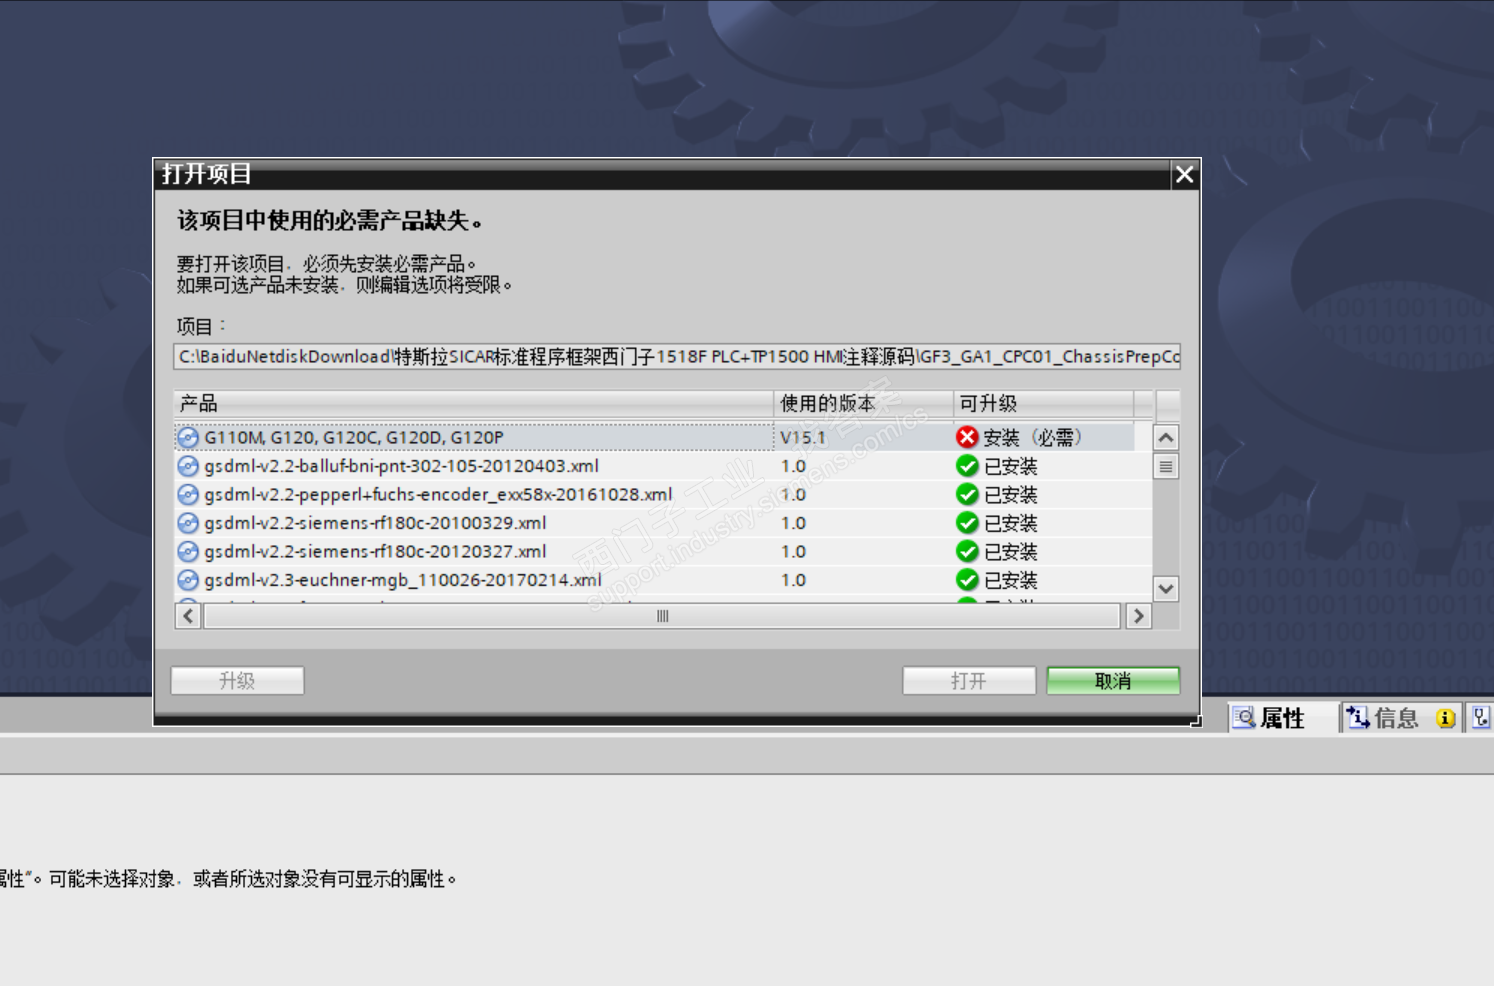Click the icon beside gsdml-v2.3-euchner-mgb entry
This screenshot has width=1494, height=986.
pos(187,580)
